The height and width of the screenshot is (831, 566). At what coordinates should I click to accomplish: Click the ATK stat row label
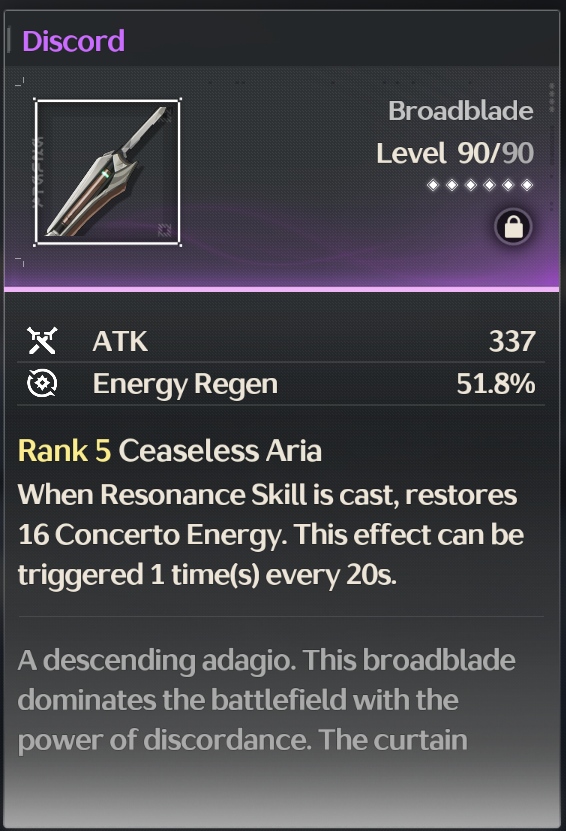tap(120, 341)
